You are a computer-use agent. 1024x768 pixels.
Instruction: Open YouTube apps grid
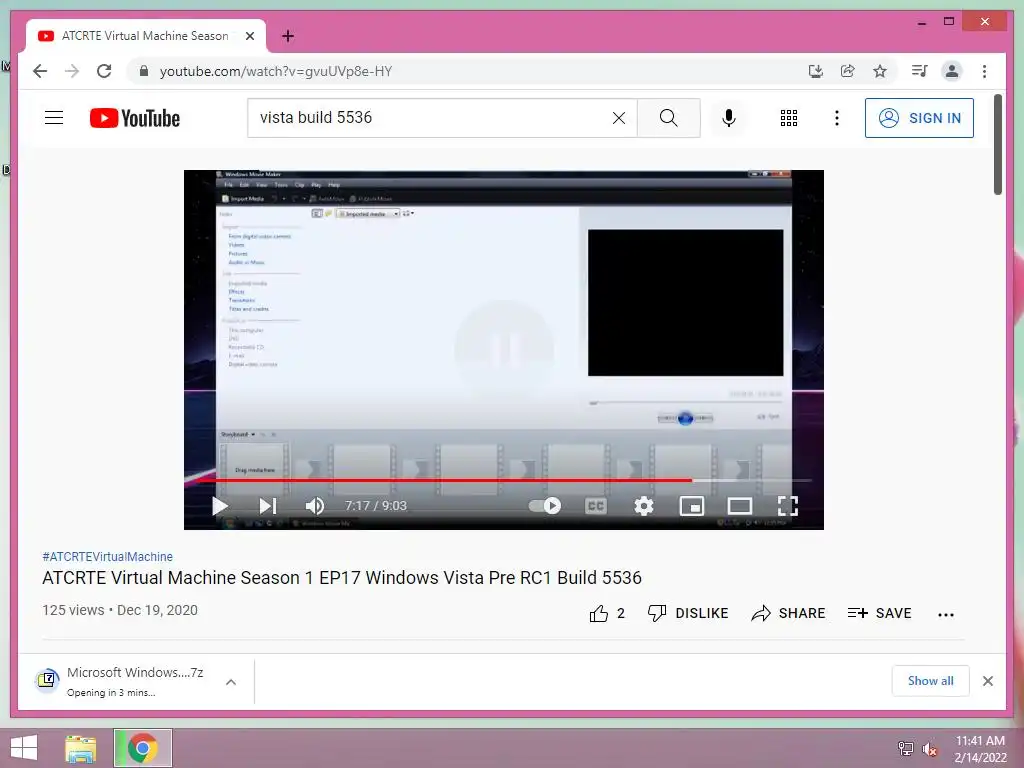coord(789,118)
